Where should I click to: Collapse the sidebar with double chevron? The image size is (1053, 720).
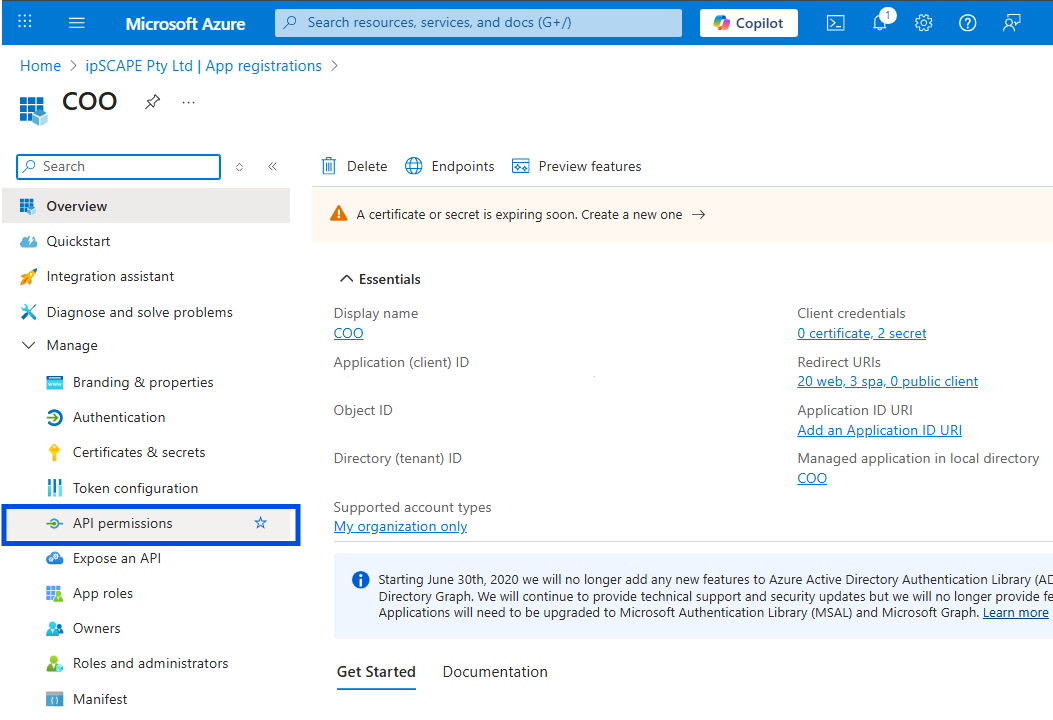point(272,167)
